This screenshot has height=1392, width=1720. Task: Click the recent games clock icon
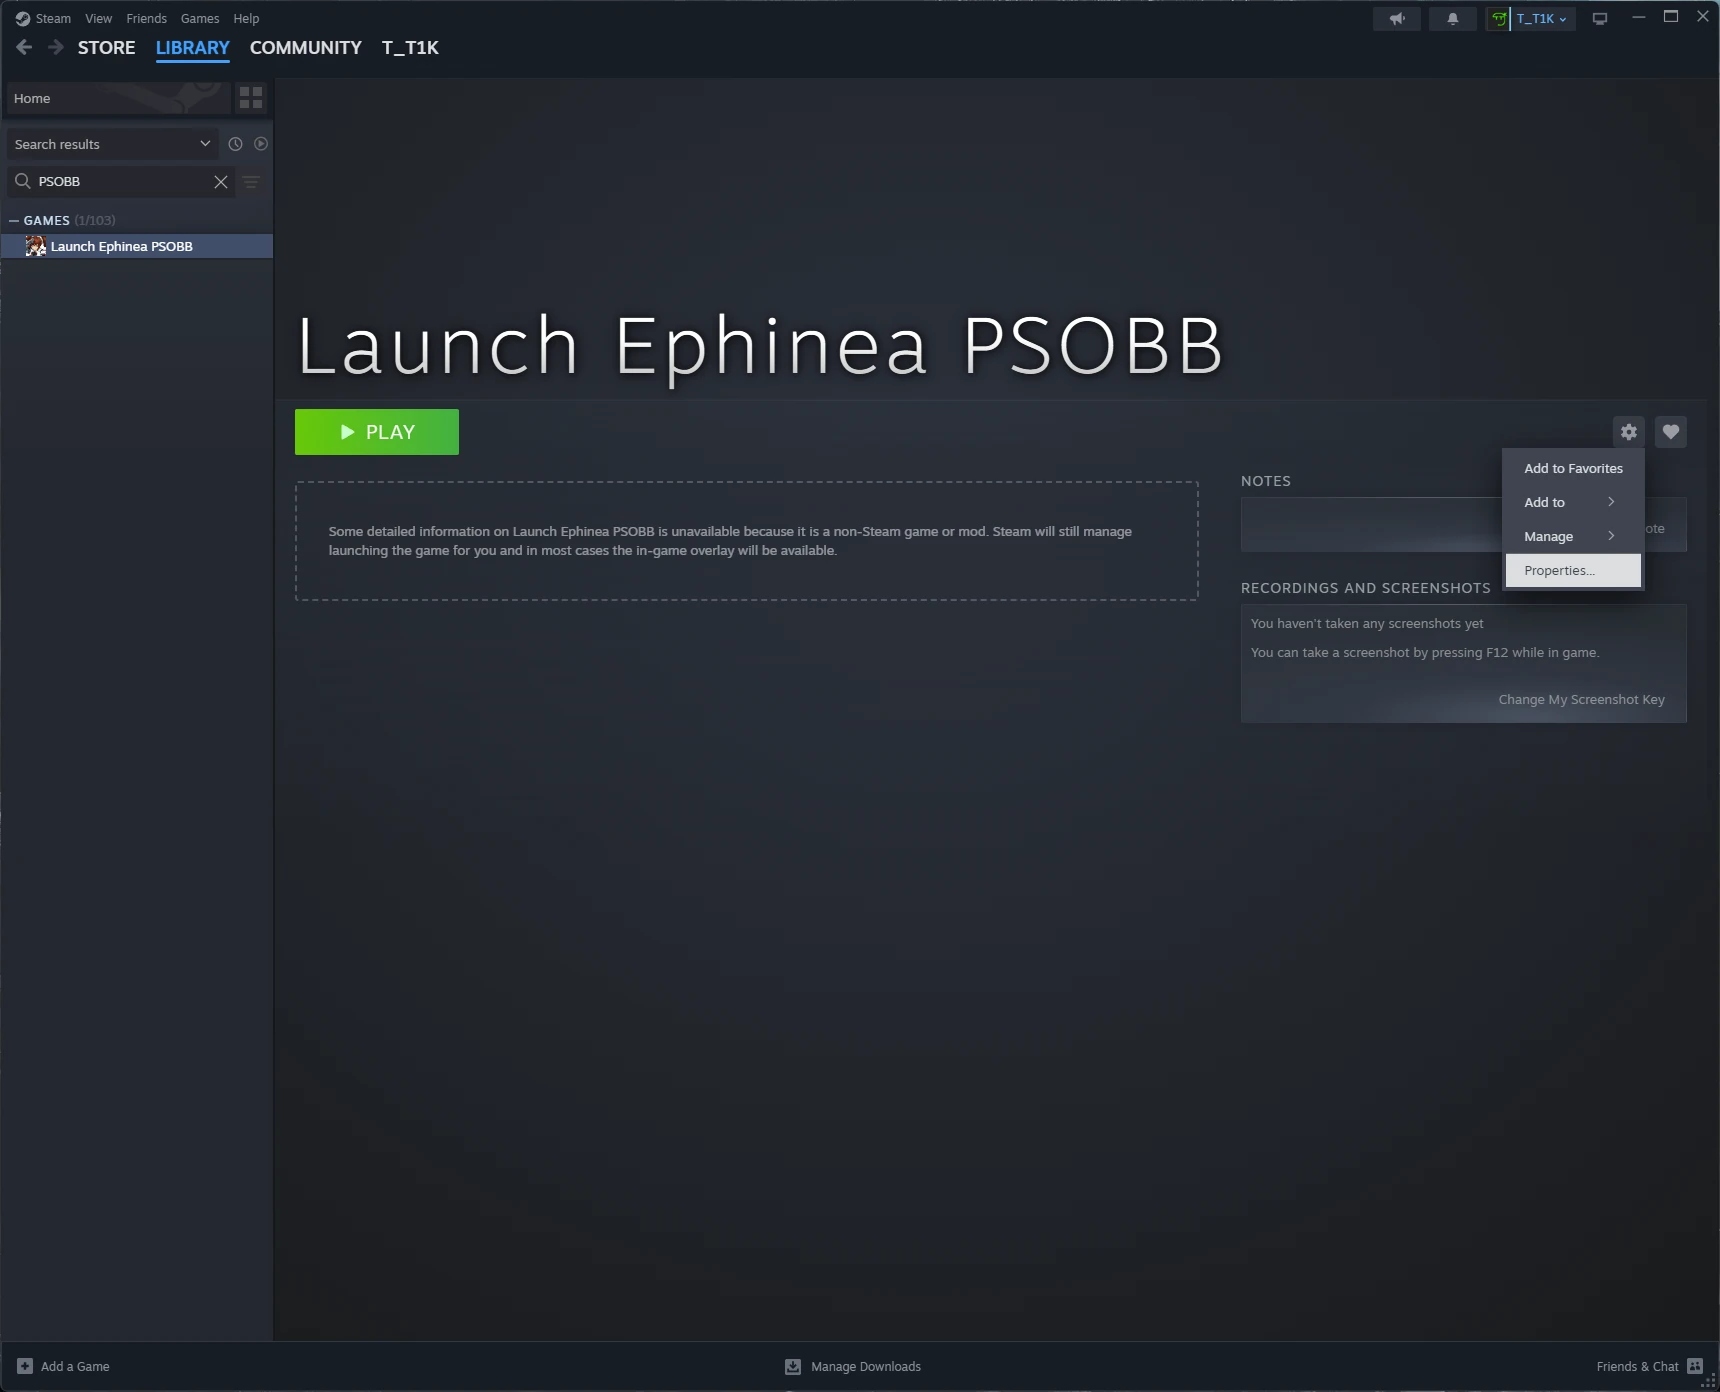(x=235, y=143)
